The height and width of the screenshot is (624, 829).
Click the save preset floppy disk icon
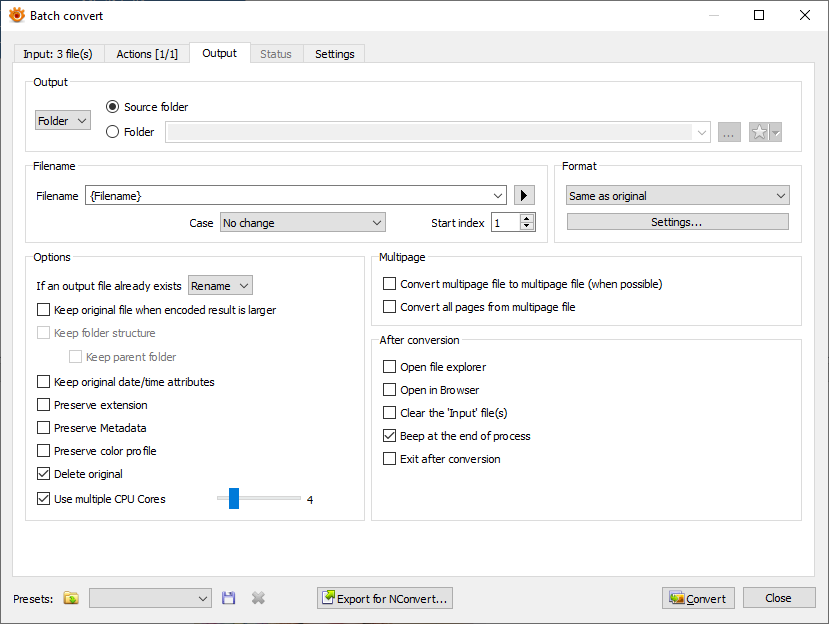click(229, 598)
